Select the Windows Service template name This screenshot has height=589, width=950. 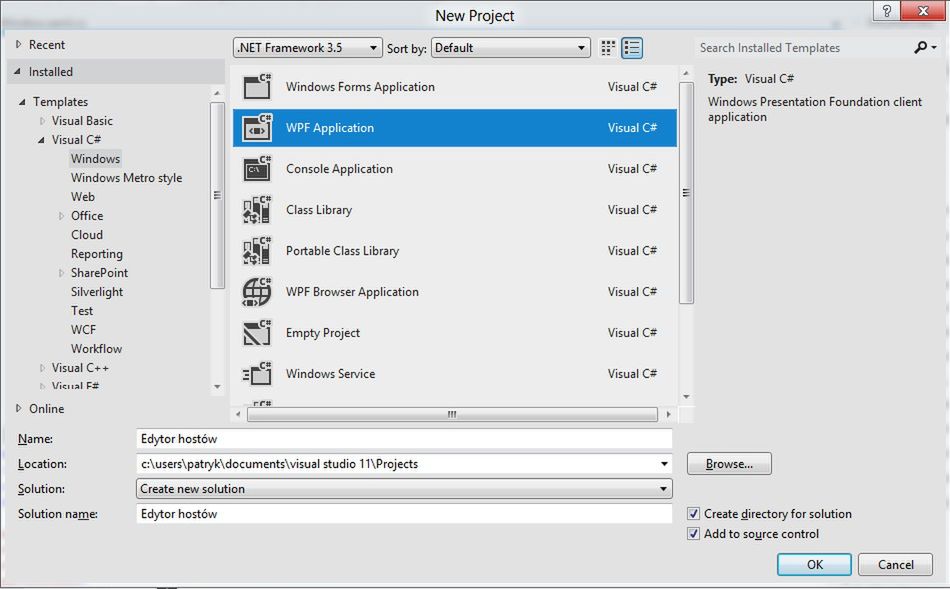point(330,374)
